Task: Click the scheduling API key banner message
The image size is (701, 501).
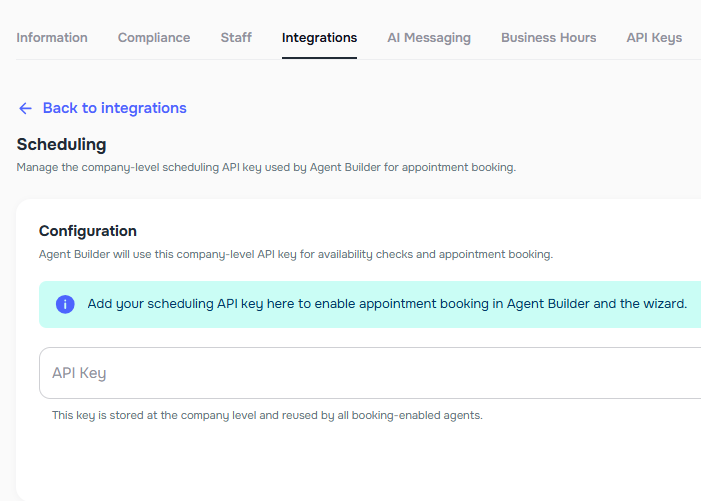Action: pos(387,304)
